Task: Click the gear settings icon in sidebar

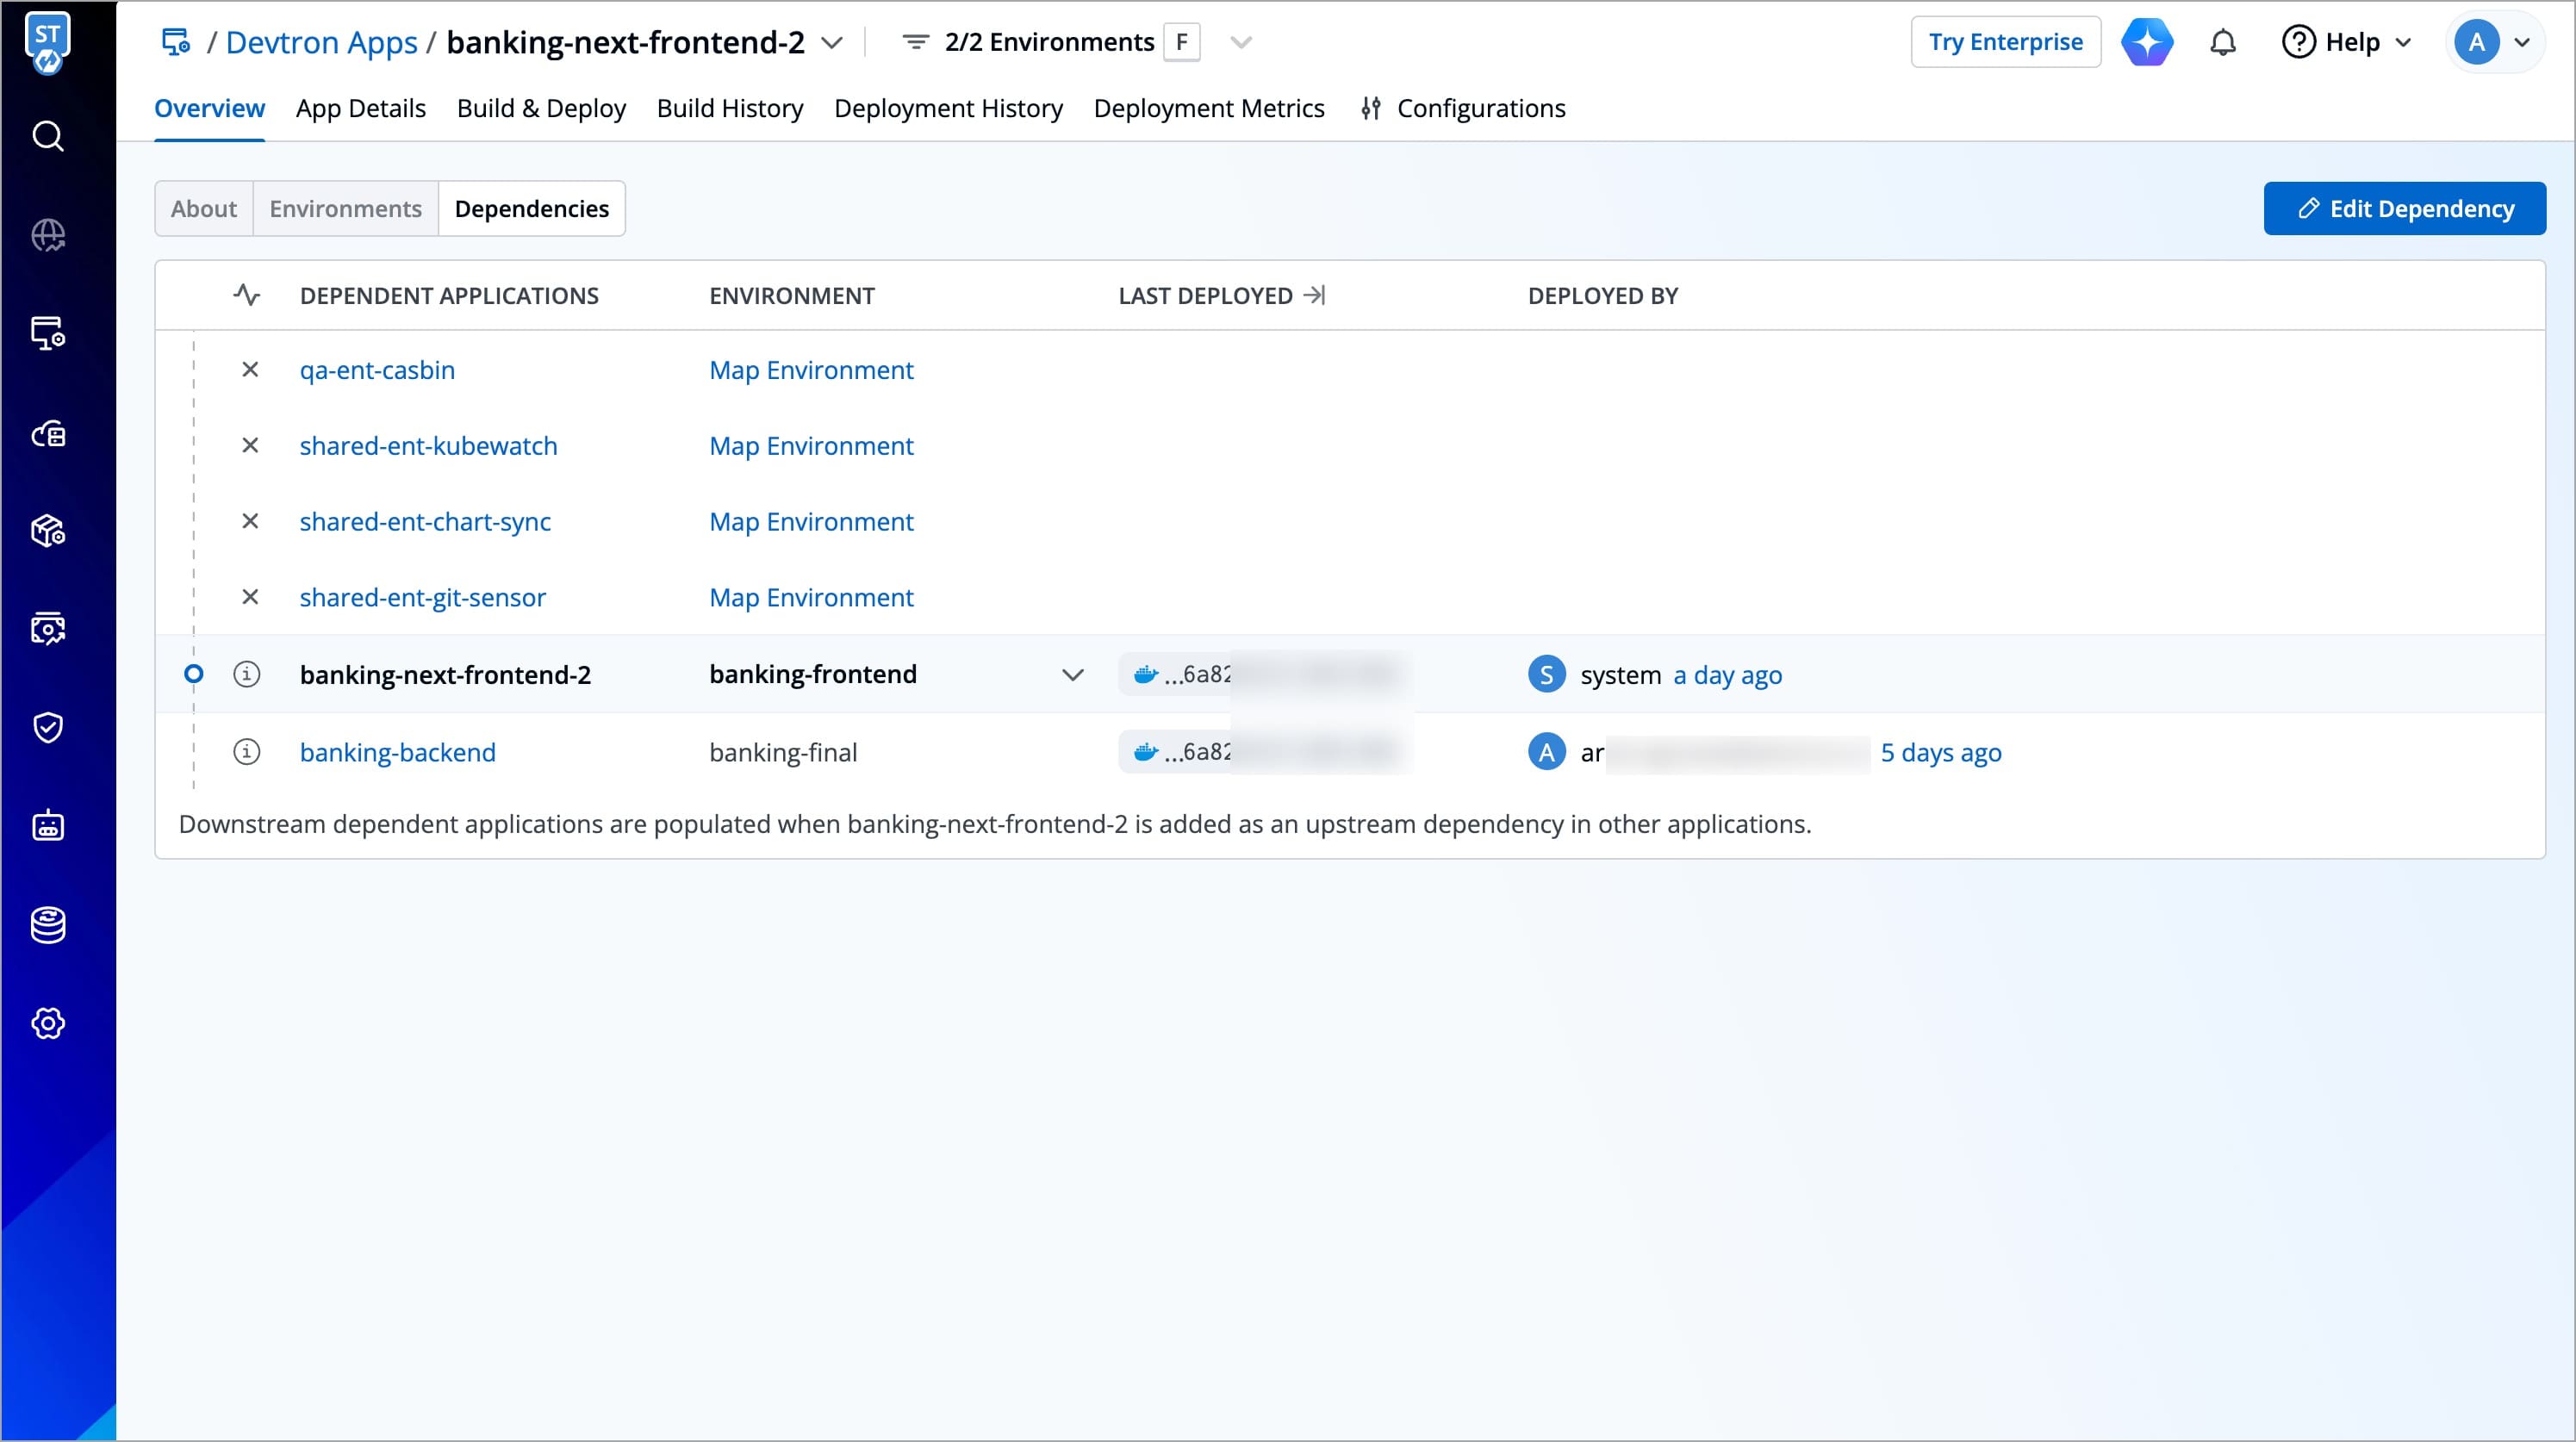Action: [x=48, y=1023]
